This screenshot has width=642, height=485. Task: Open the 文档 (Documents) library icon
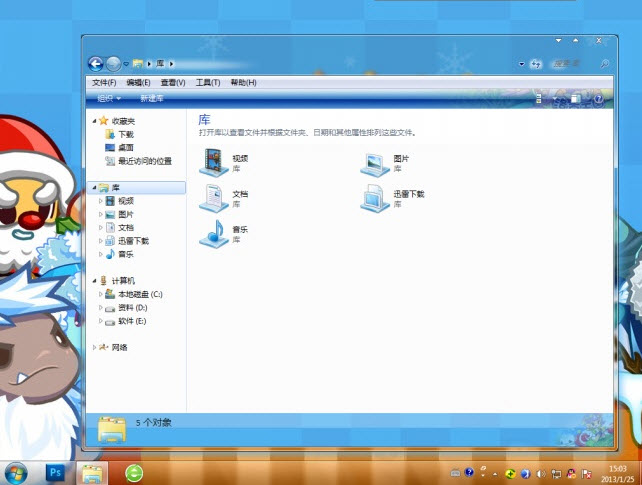213,197
